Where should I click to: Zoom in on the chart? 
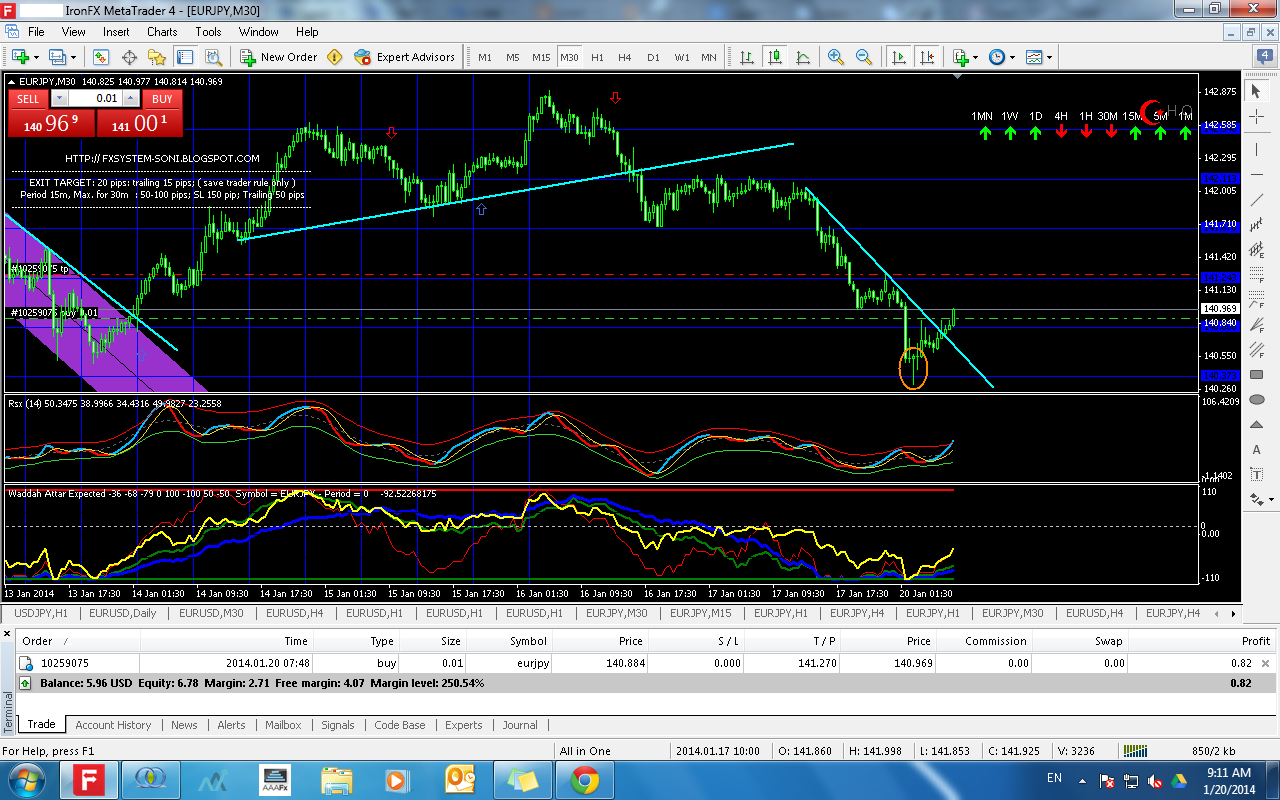point(835,57)
